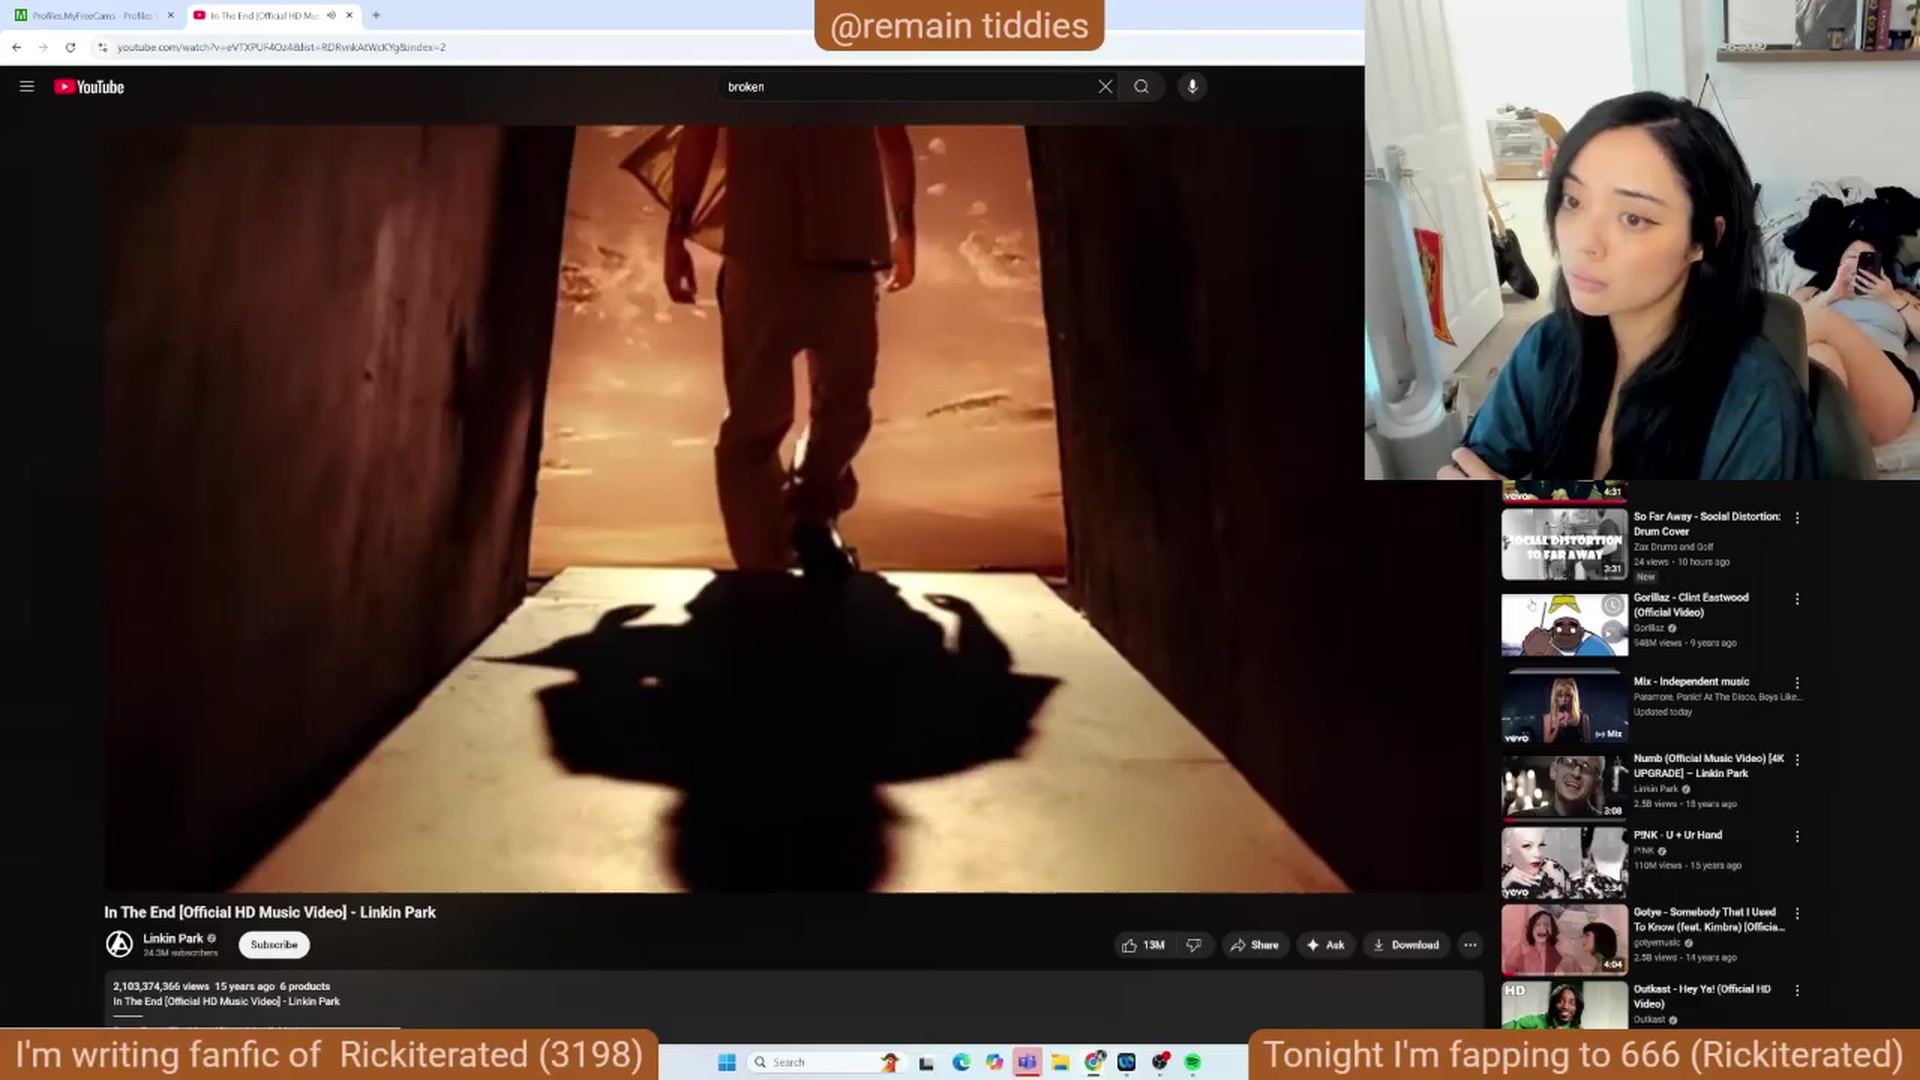Open Numb (Official Music Video) title
The width and height of the screenshot is (1920, 1080).
pos(1708,766)
